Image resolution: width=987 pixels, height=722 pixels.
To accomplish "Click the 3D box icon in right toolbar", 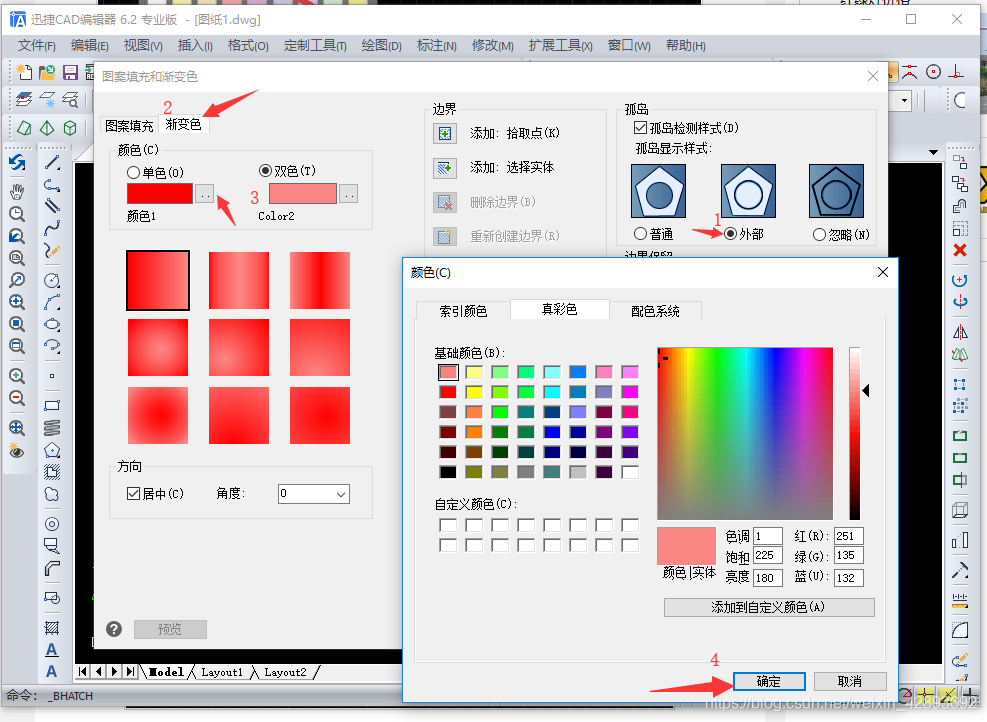I will 960,509.
